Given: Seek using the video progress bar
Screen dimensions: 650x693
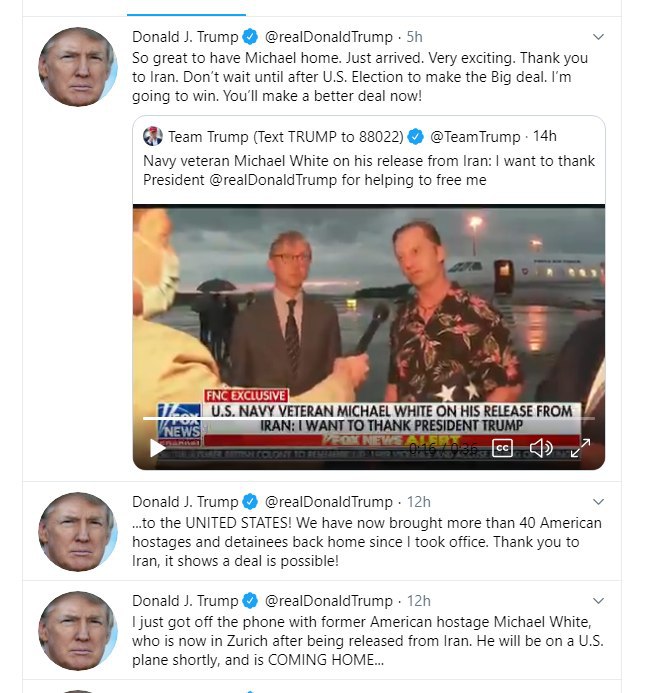Looking at the screenshot, I should [370, 418].
